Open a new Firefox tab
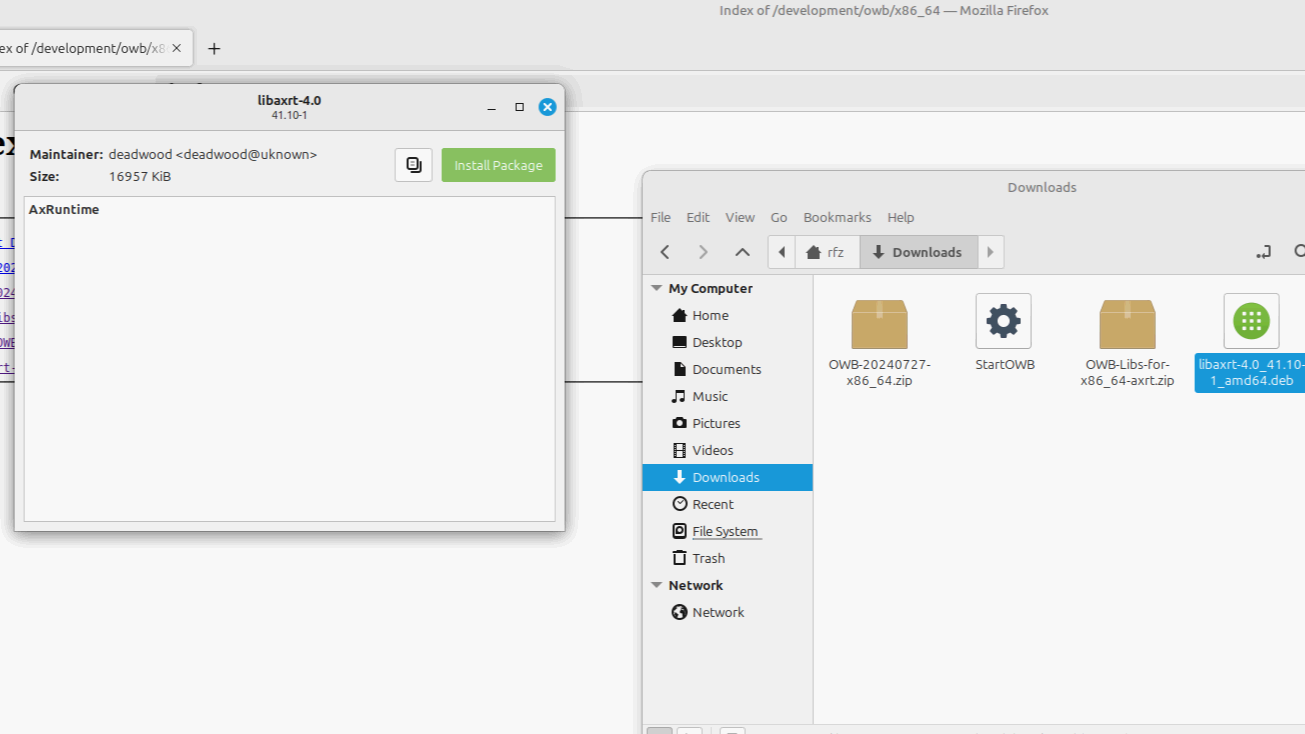Screen dimensions: 1305x734 click(x=213, y=48)
